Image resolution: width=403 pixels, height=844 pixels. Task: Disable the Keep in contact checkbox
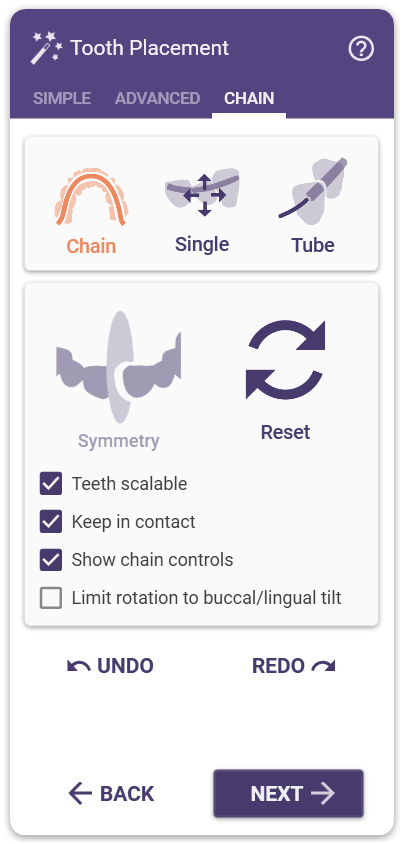tap(51, 522)
